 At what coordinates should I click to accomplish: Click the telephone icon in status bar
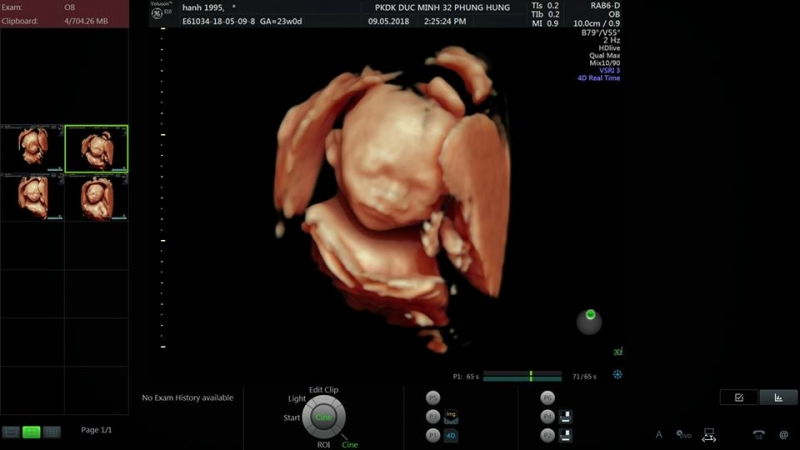pyautogui.click(x=758, y=434)
